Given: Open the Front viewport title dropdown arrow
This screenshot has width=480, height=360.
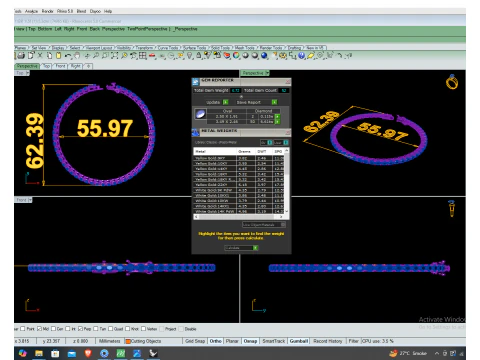Looking at the screenshot, I should pyautogui.click(x=30, y=200).
